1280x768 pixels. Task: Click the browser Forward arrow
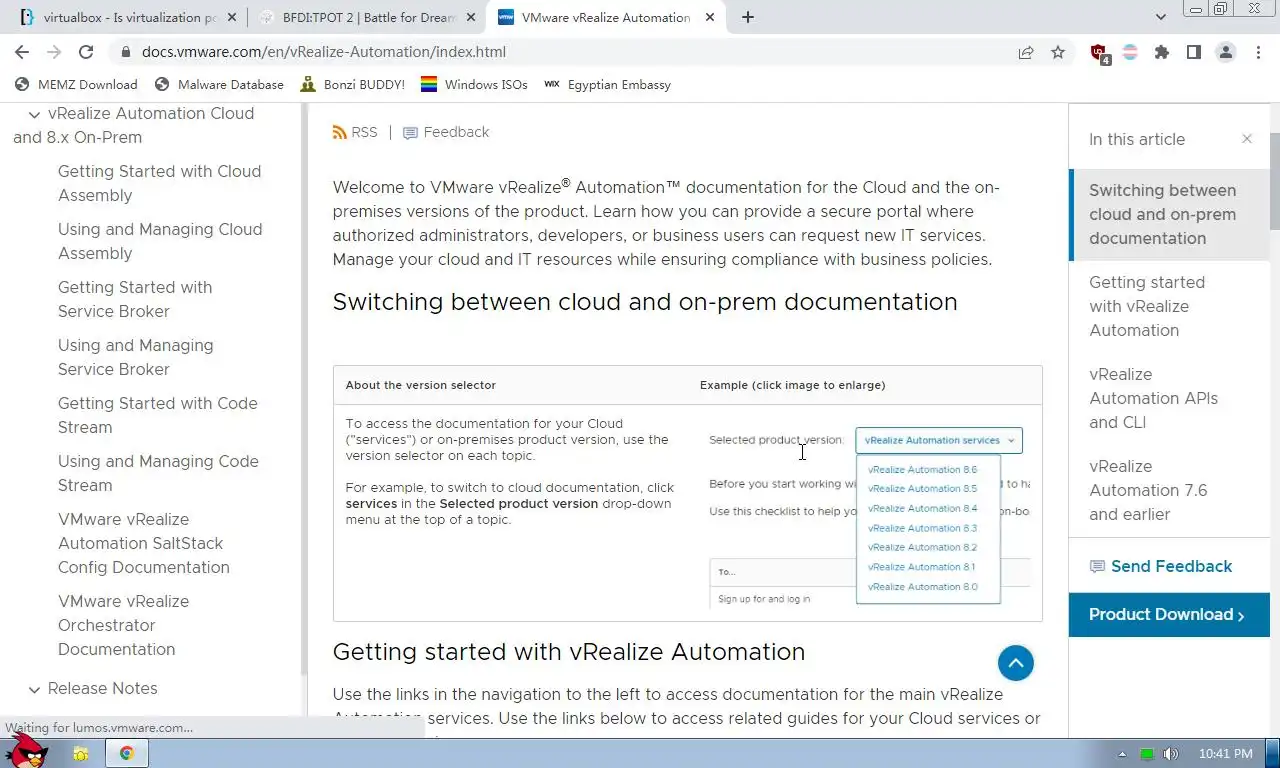pos(54,52)
